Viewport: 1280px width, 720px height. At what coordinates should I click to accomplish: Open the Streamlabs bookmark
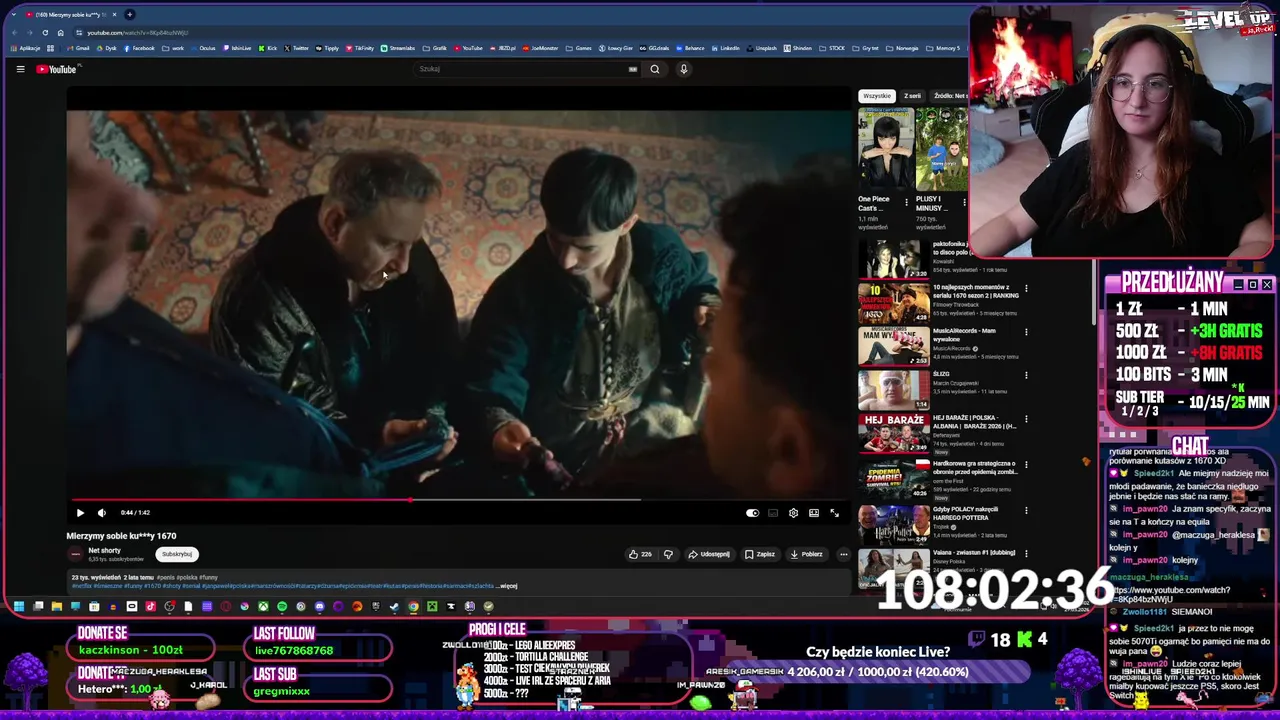click(398, 48)
